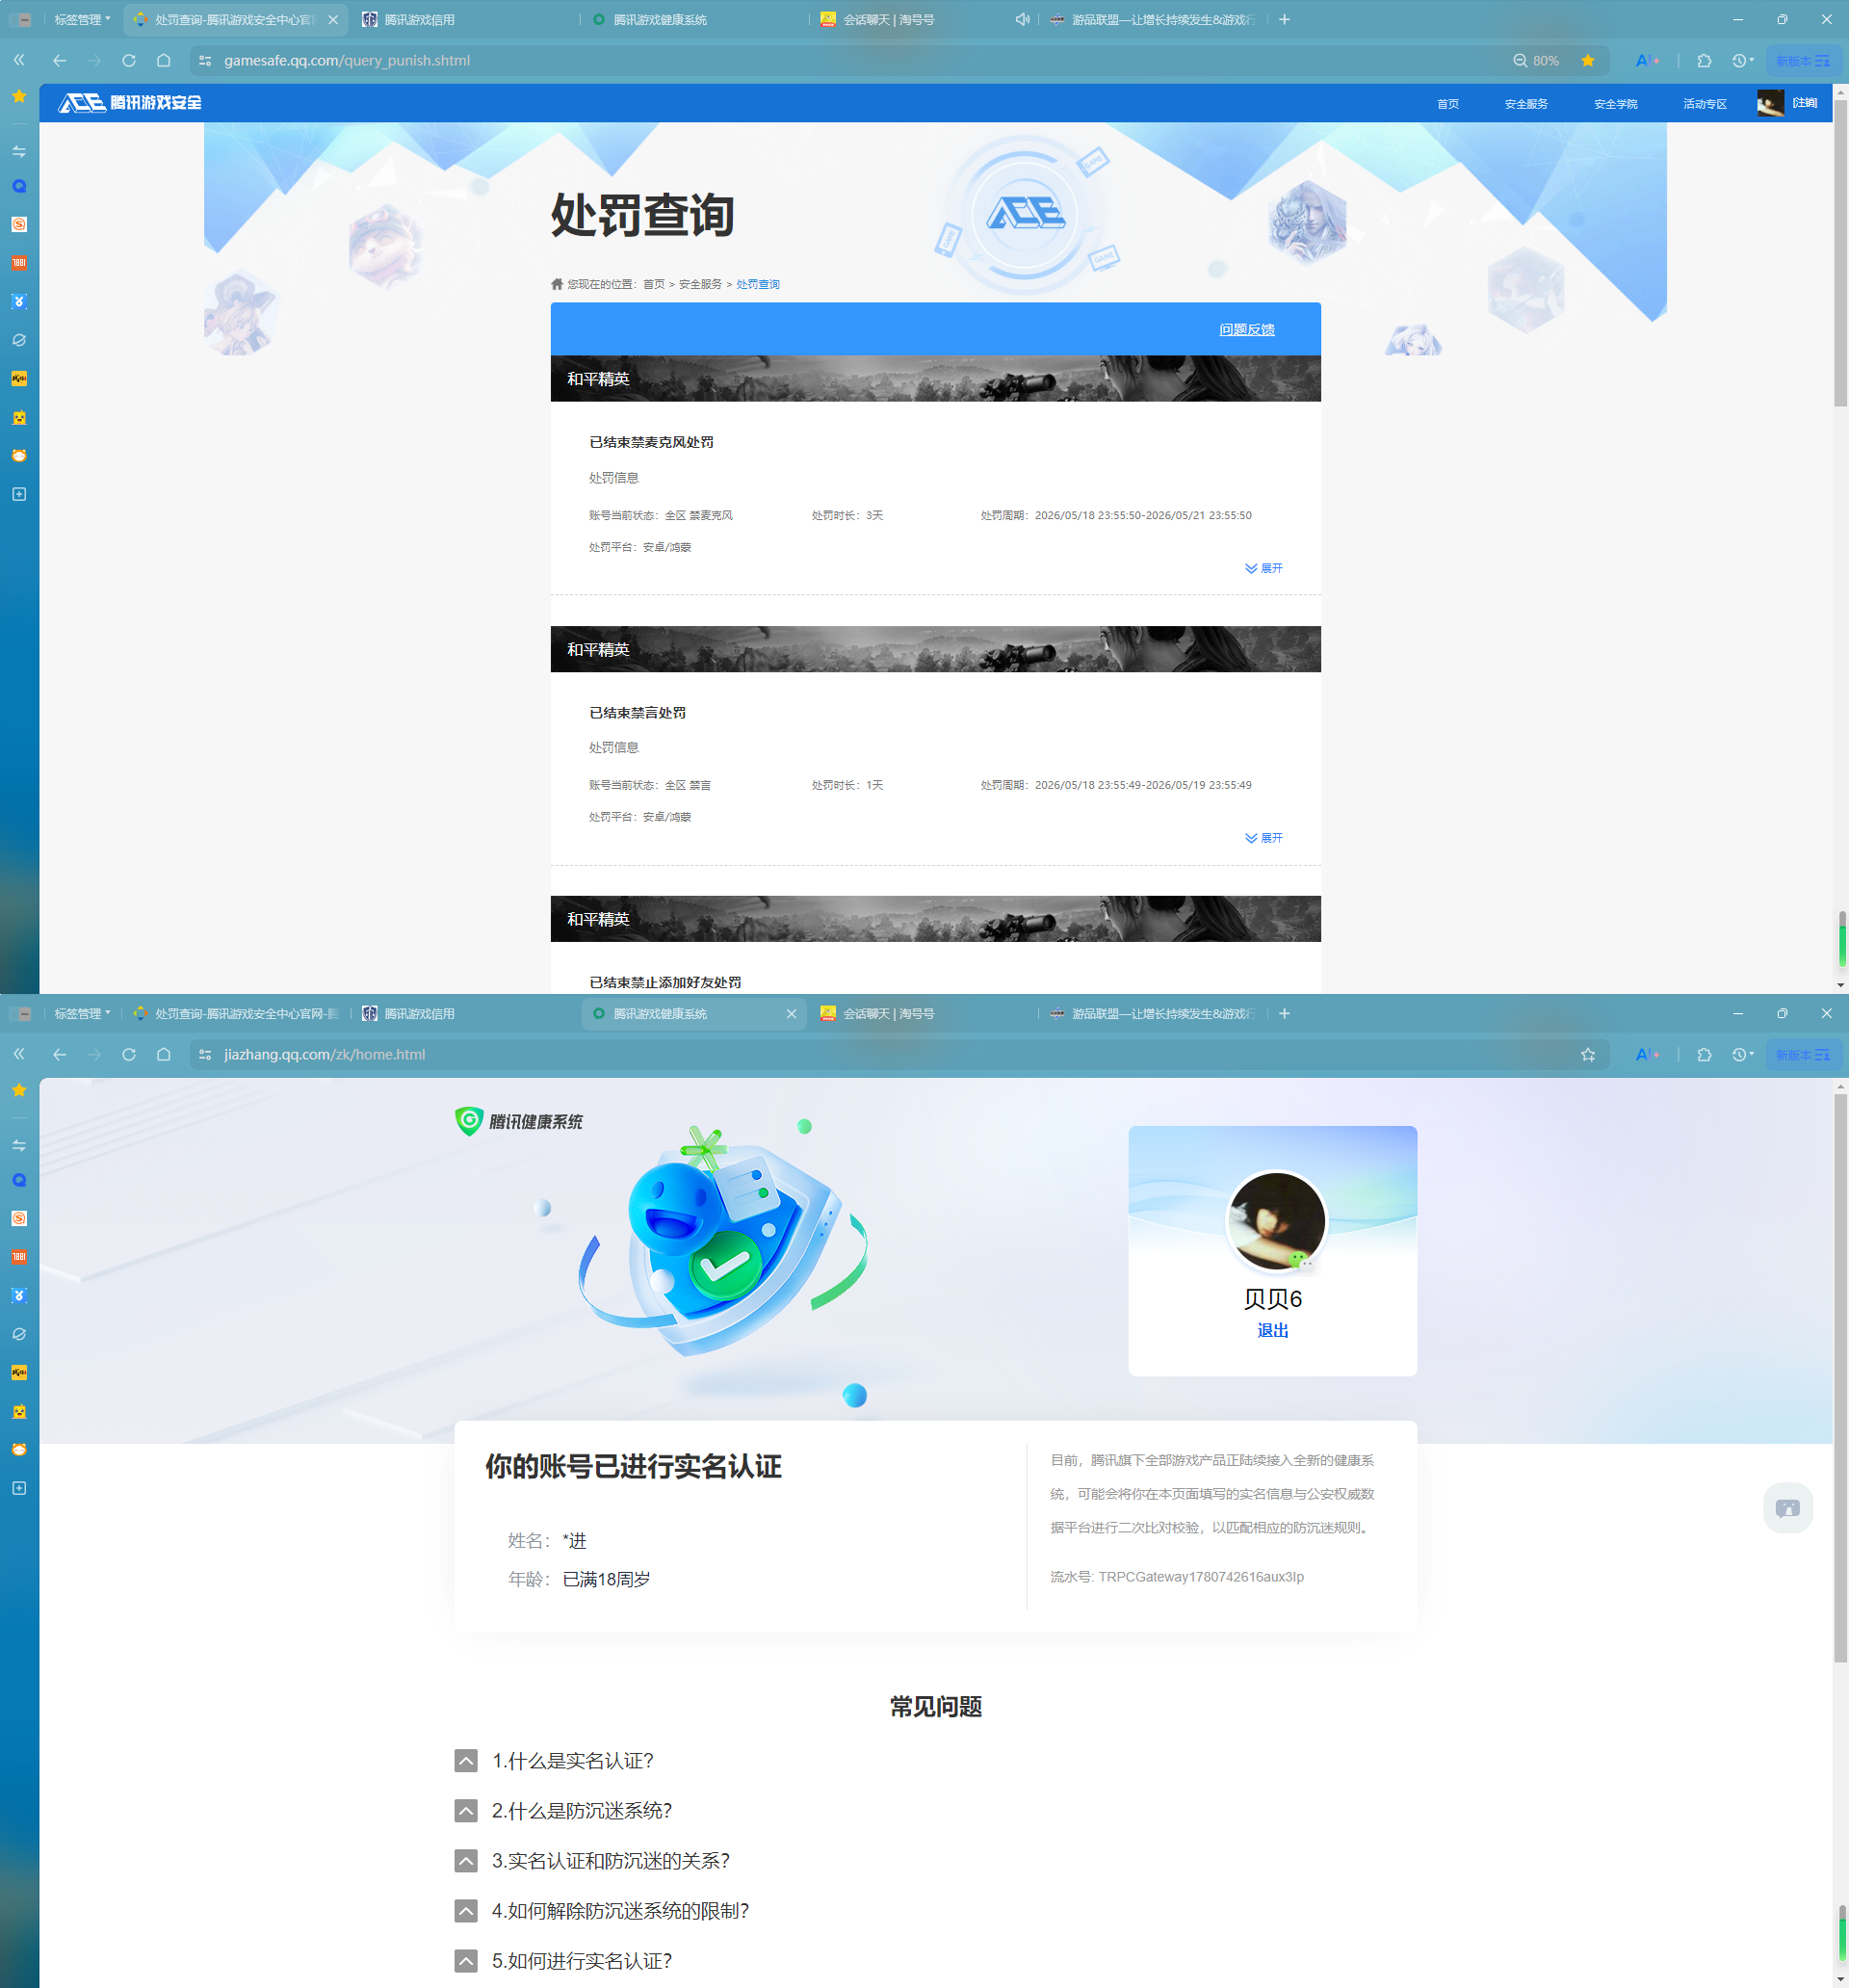Open orange cat-face icon in top window sidebar

coord(19,455)
